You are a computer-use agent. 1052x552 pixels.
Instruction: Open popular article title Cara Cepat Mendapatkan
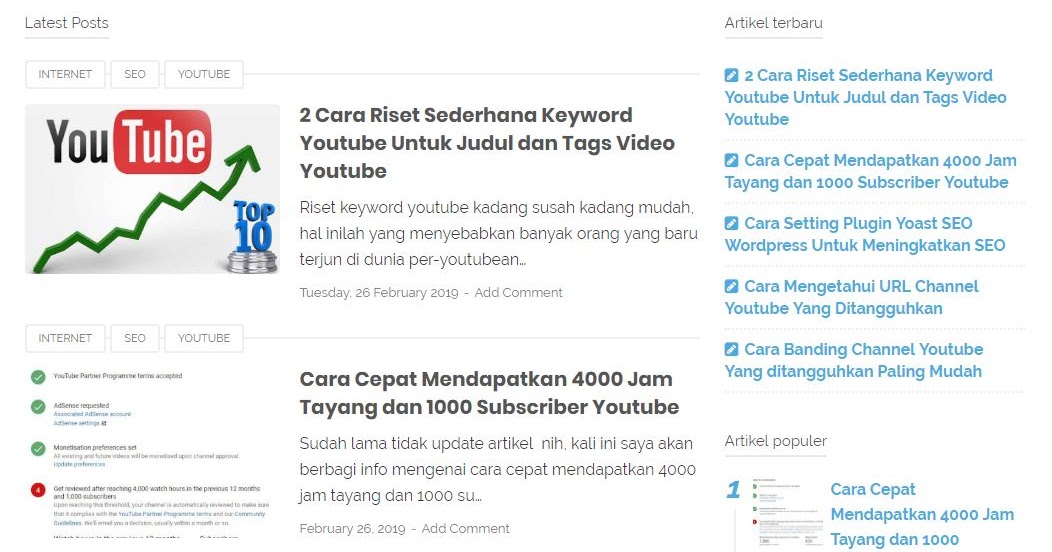pos(922,514)
